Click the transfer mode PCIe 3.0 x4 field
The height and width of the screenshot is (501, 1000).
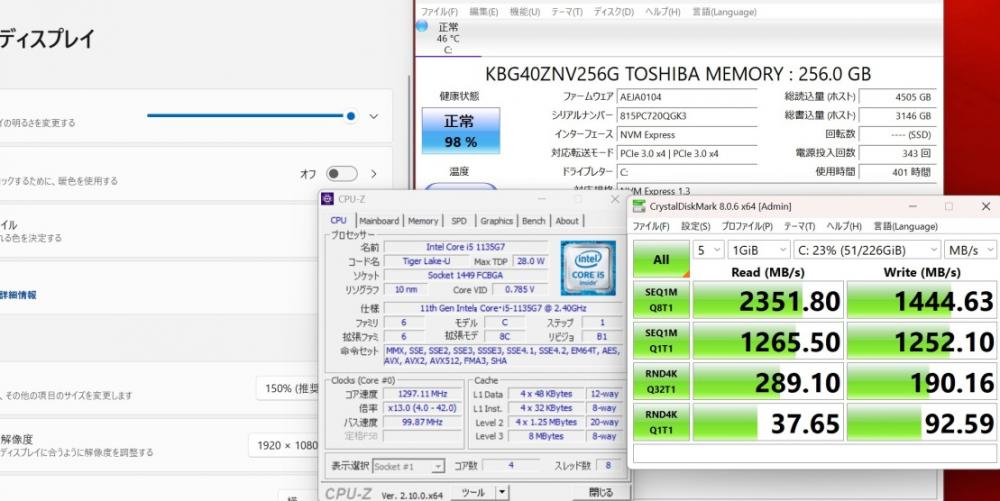[687, 153]
